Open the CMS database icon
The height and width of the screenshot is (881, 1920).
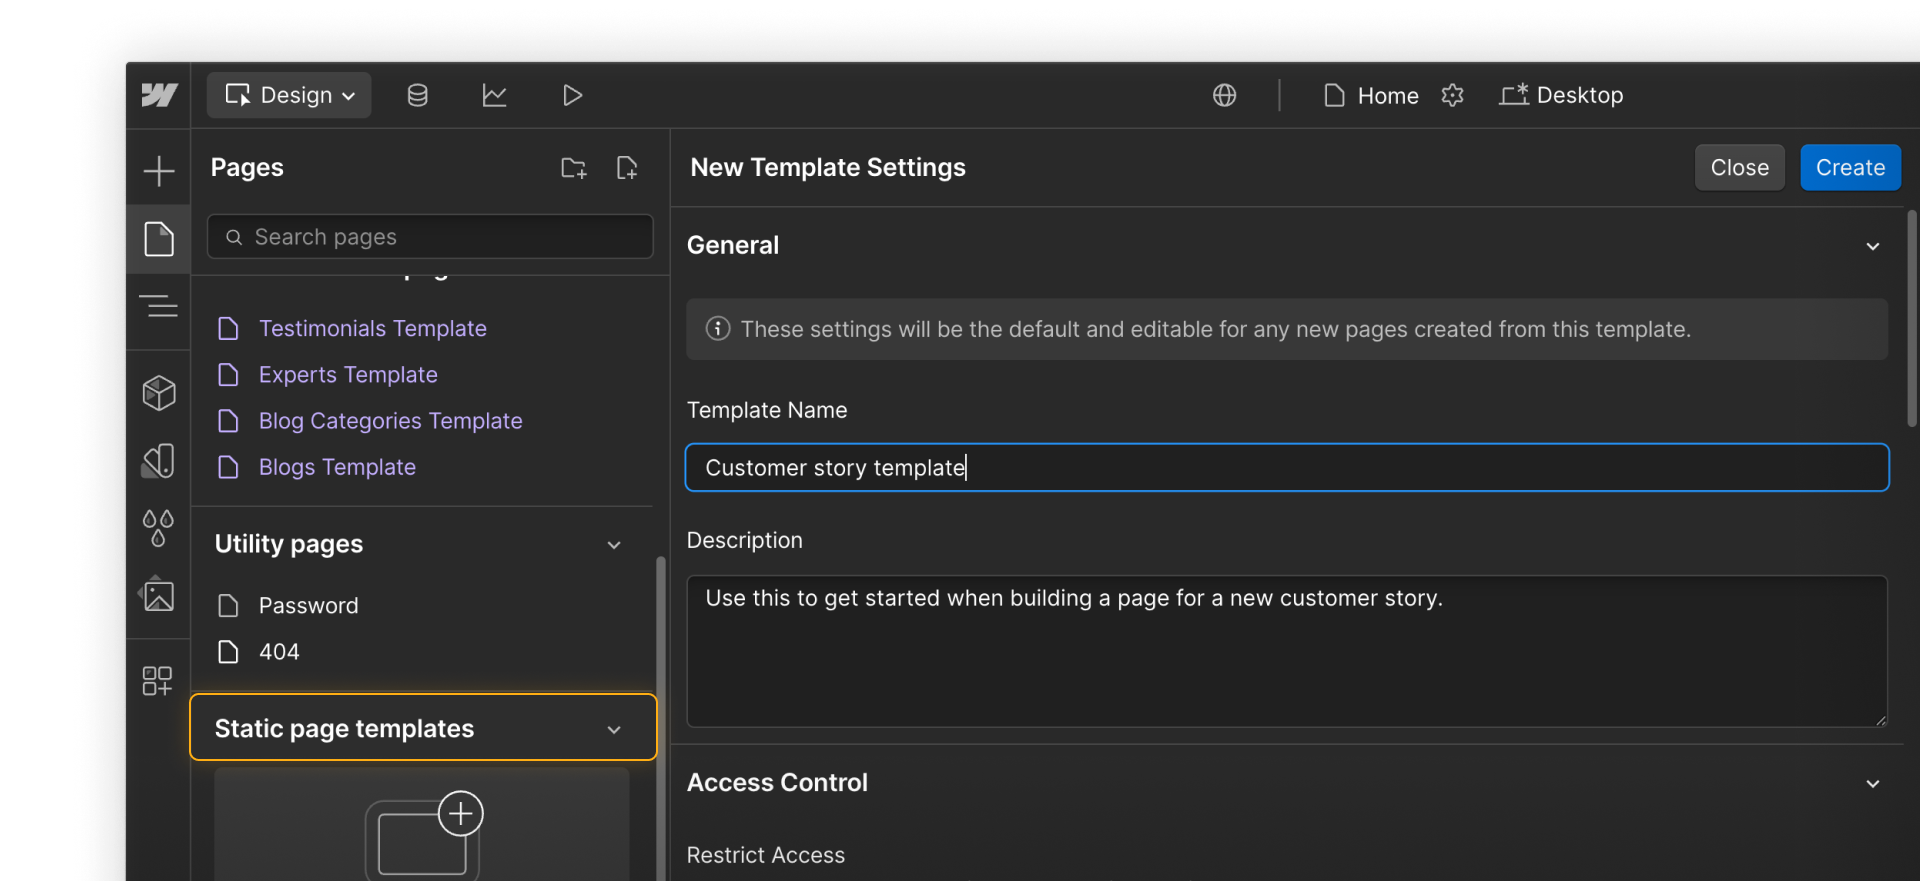point(418,95)
